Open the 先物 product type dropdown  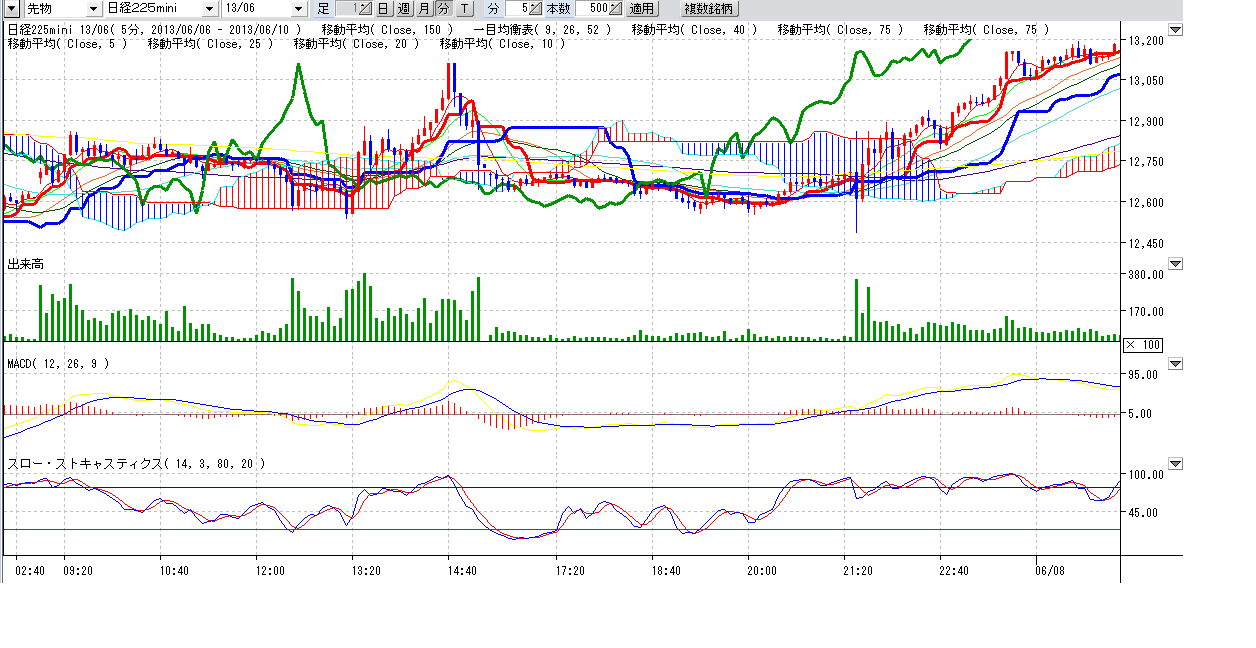pos(93,9)
